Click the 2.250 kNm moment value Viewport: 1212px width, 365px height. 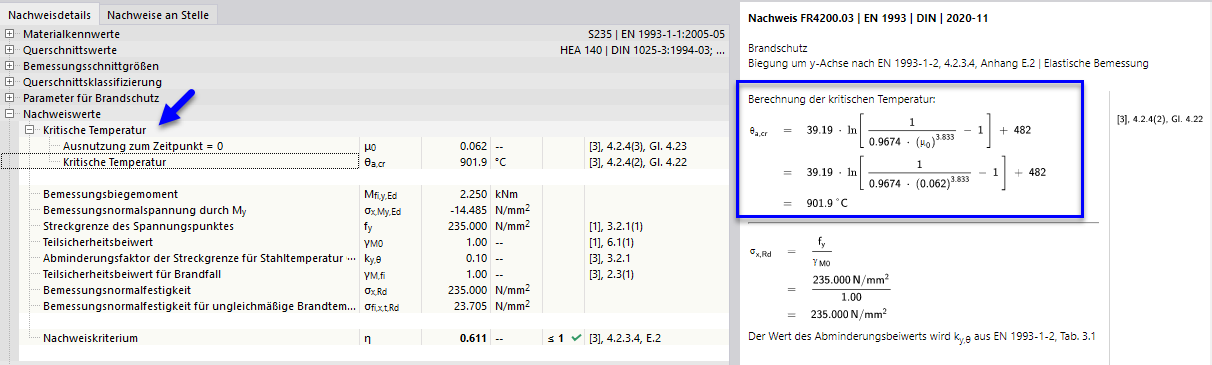point(473,194)
